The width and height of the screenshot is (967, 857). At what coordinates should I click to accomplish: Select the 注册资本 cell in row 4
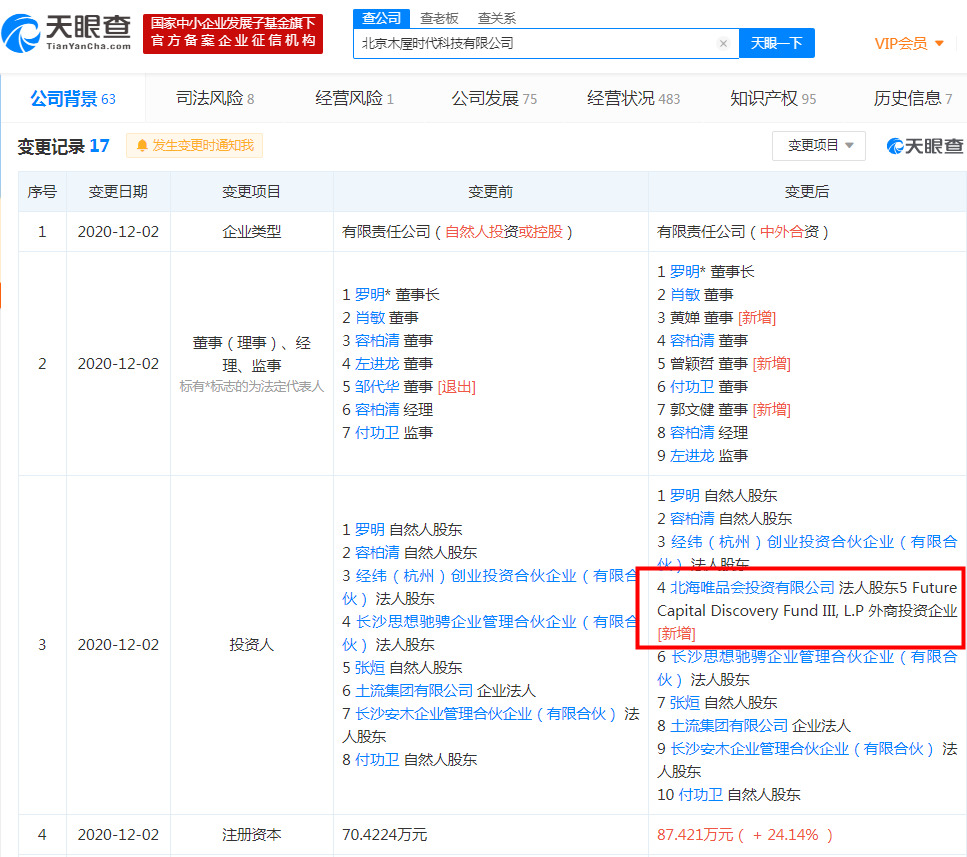click(252, 835)
